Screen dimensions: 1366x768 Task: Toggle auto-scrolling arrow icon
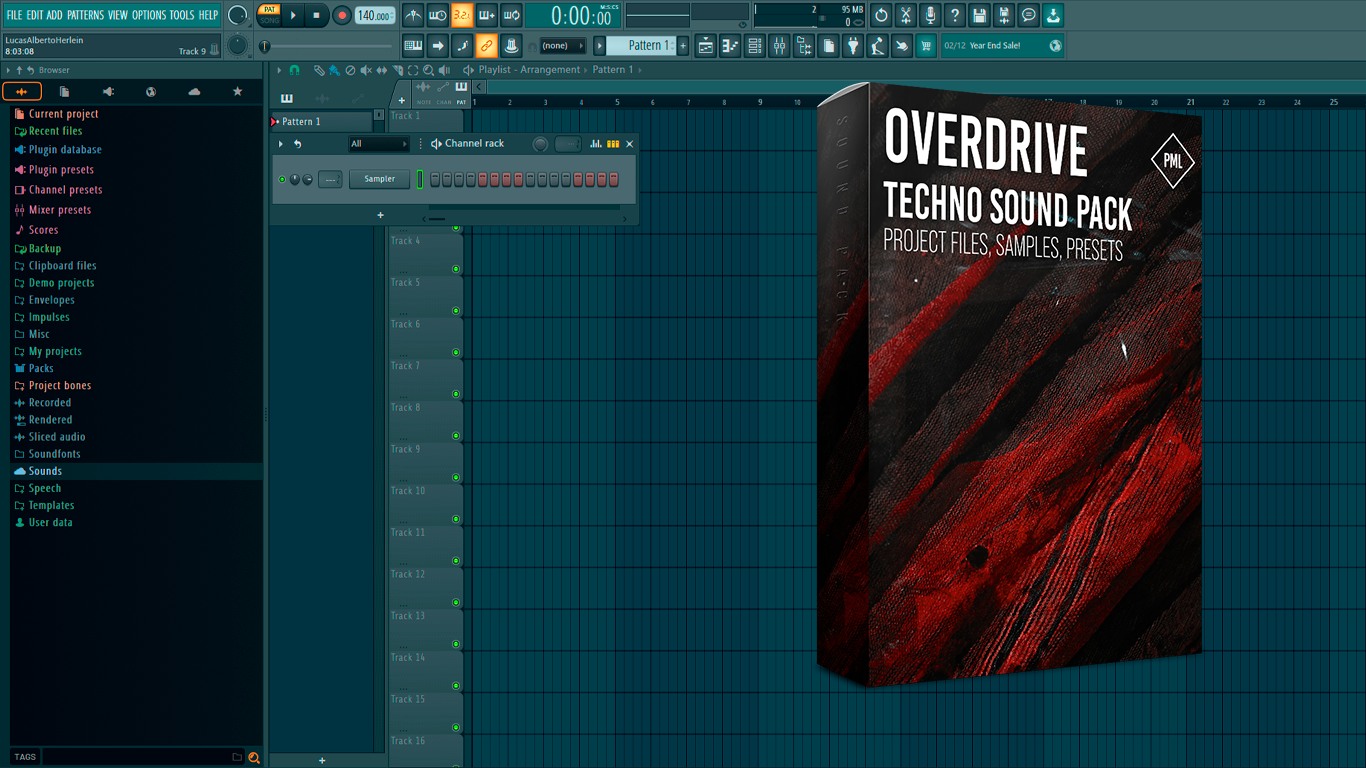[437, 46]
